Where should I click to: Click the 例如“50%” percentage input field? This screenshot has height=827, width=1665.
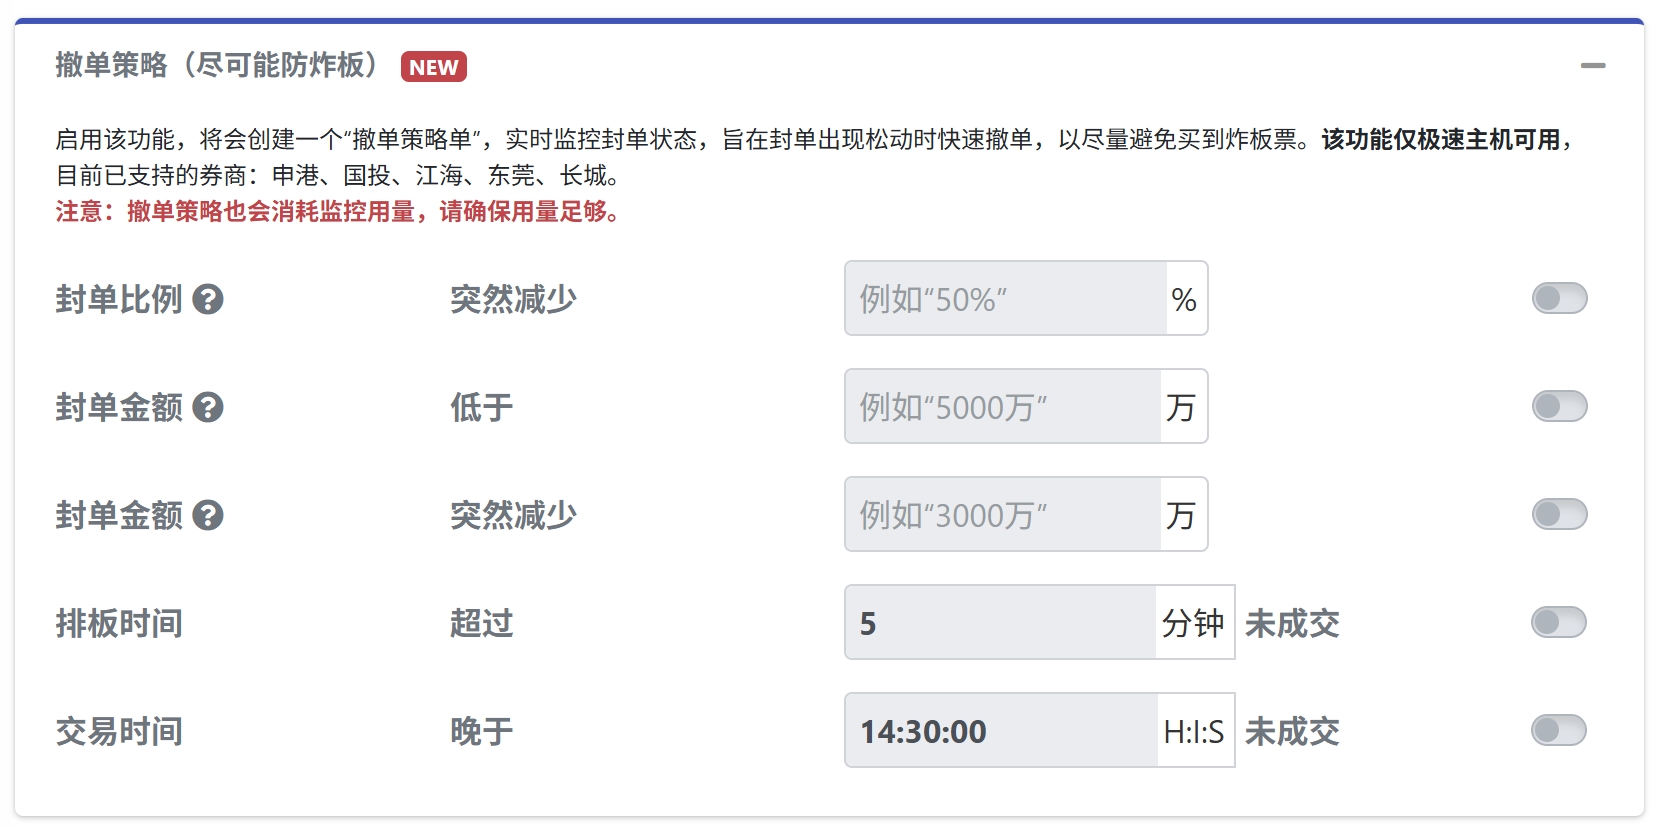click(x=1005, y=298)
